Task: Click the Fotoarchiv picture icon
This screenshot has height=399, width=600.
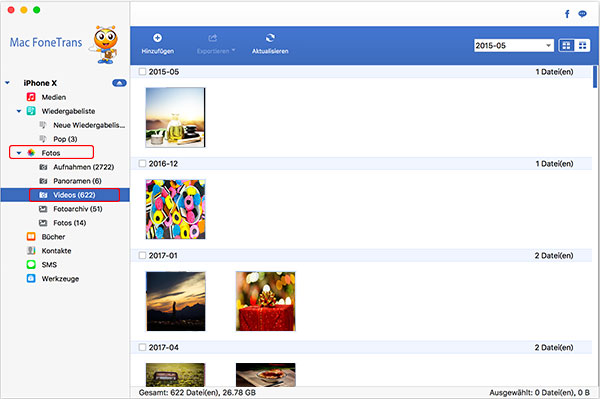Action: (43, 209)
